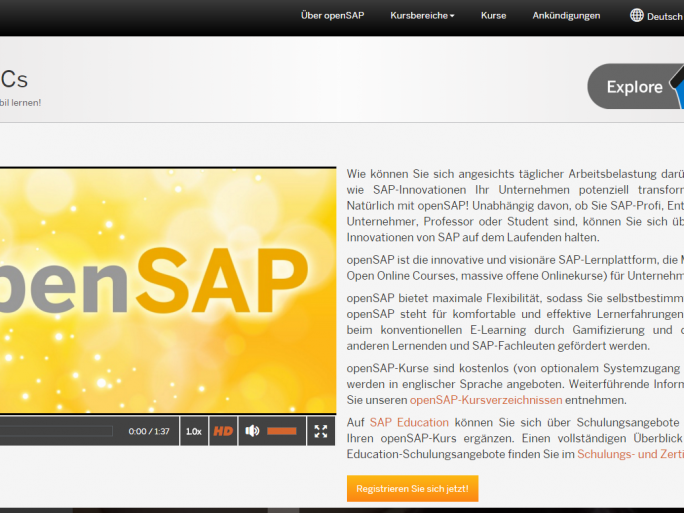Adjust the orange volume slider
684x513 pixels.
[x=282, y=431]
